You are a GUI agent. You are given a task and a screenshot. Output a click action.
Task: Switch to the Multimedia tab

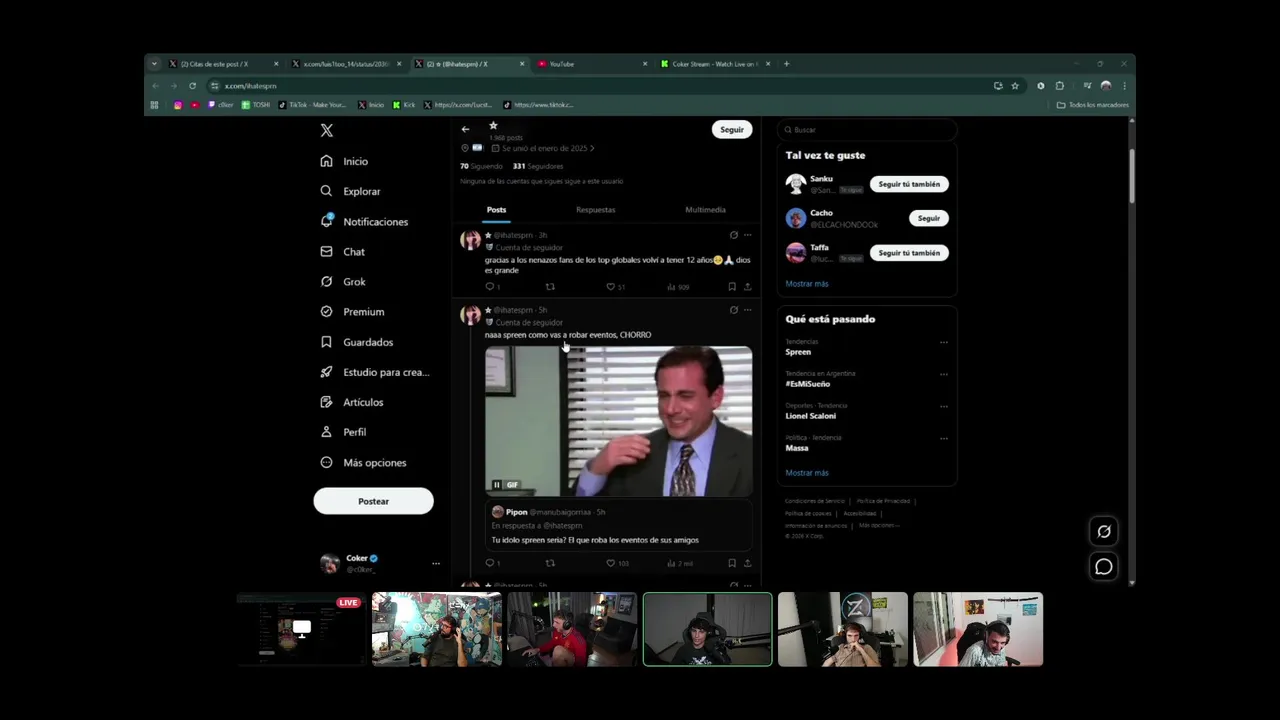(x=705, y=210)
